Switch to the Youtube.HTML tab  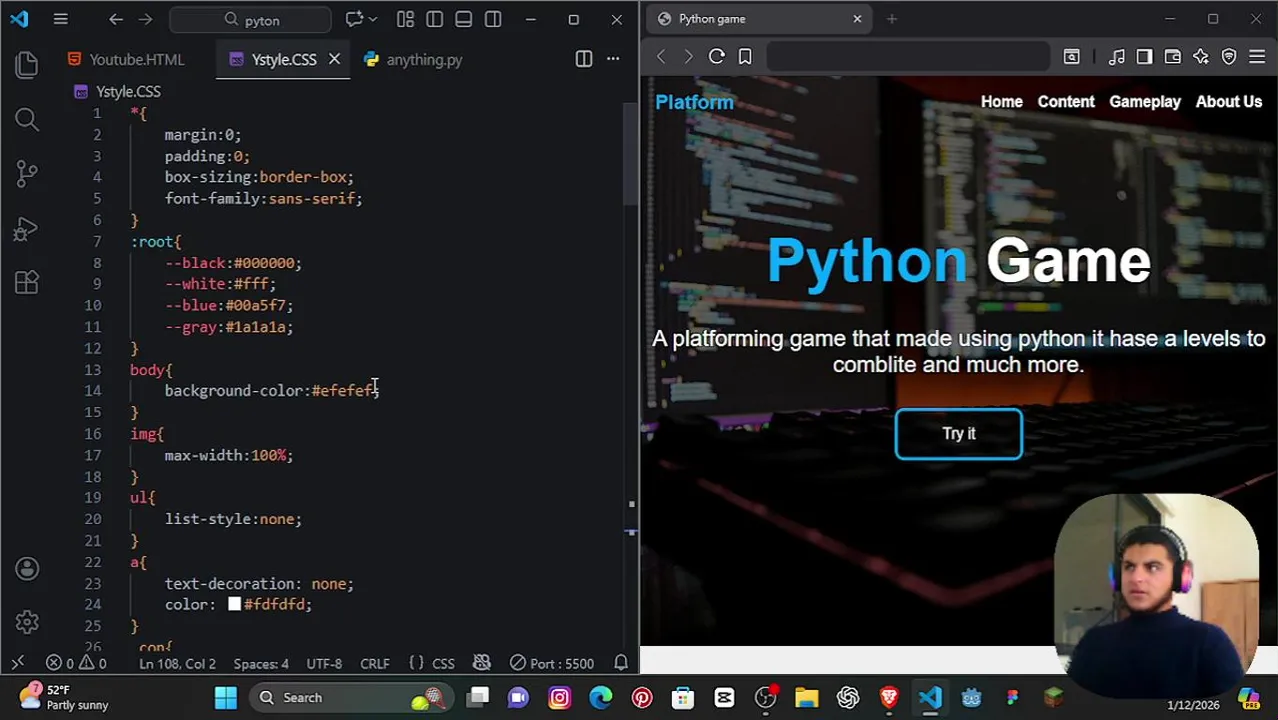pos(126,59)
